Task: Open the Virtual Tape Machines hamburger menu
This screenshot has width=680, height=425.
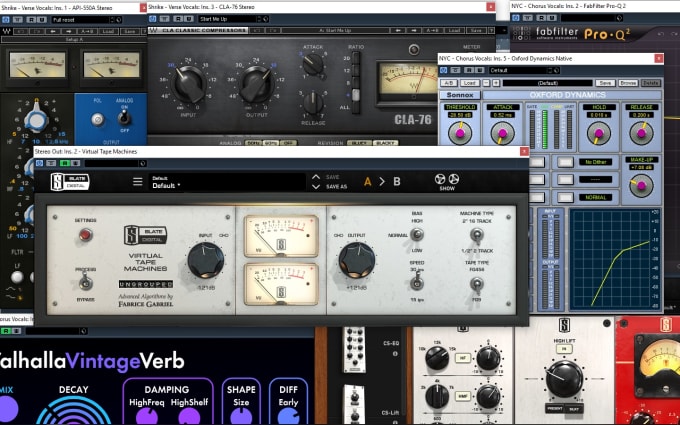Action: 137,181
